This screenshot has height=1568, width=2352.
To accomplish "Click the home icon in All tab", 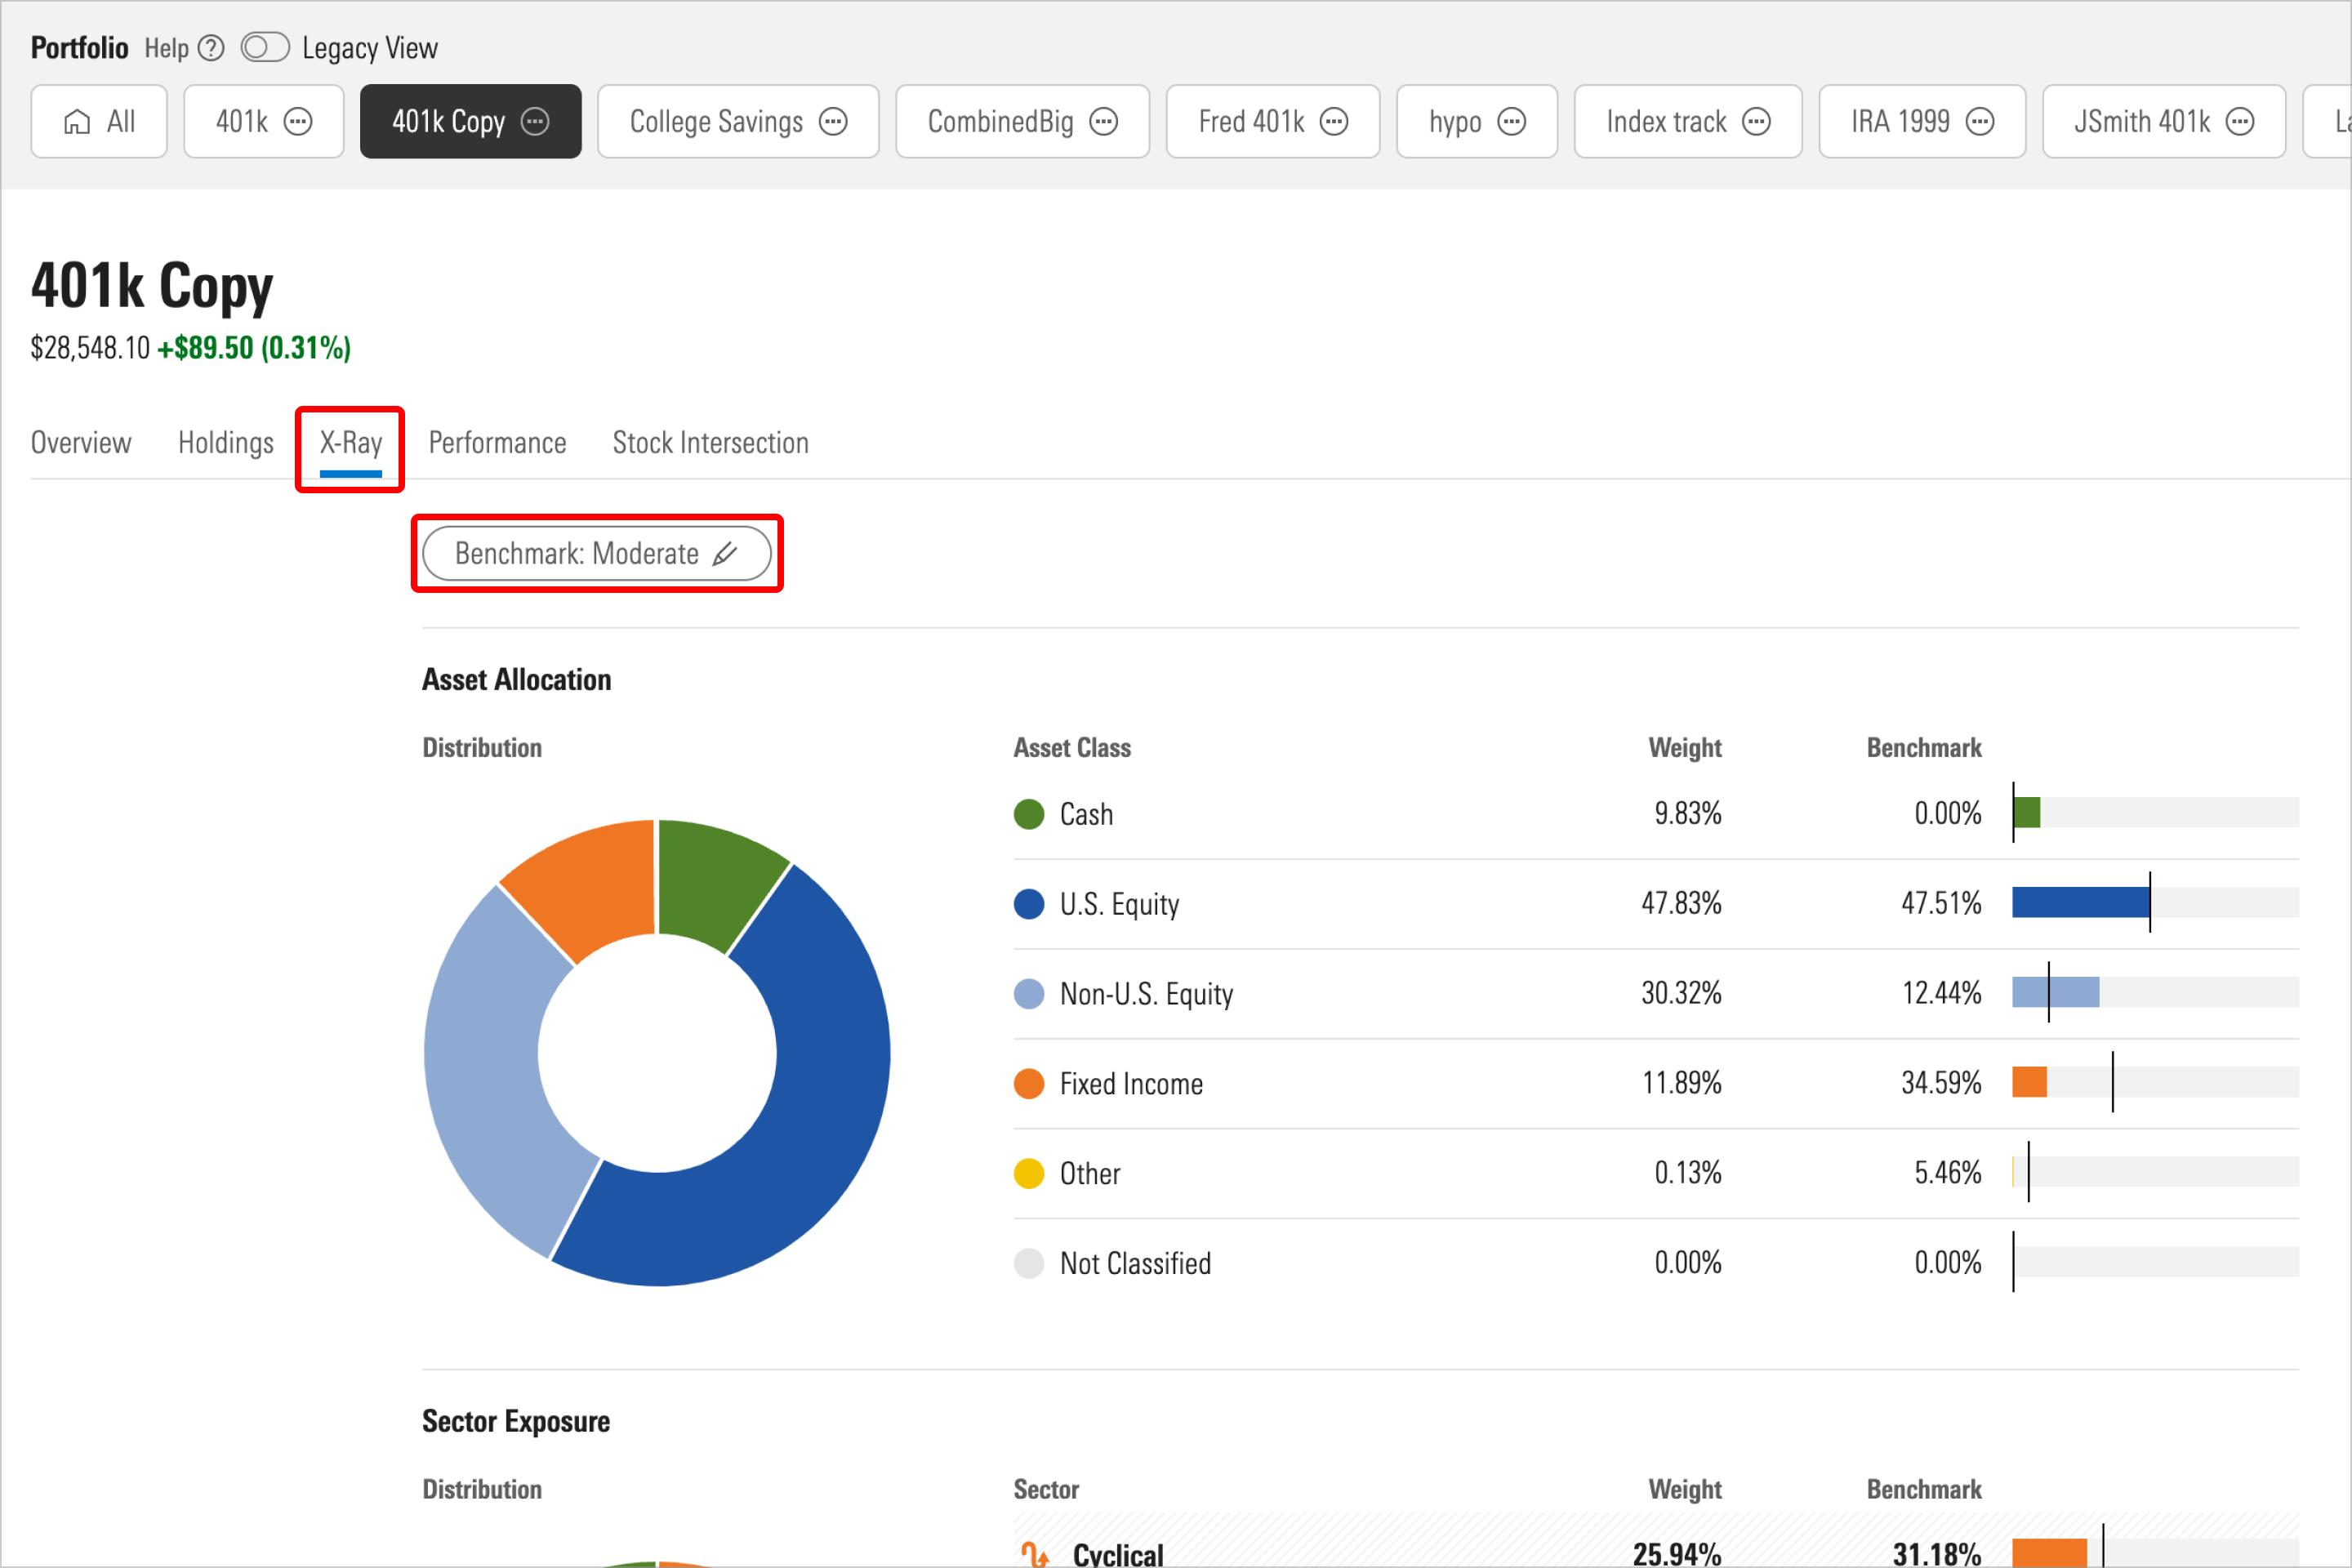I will pos(77,122).
